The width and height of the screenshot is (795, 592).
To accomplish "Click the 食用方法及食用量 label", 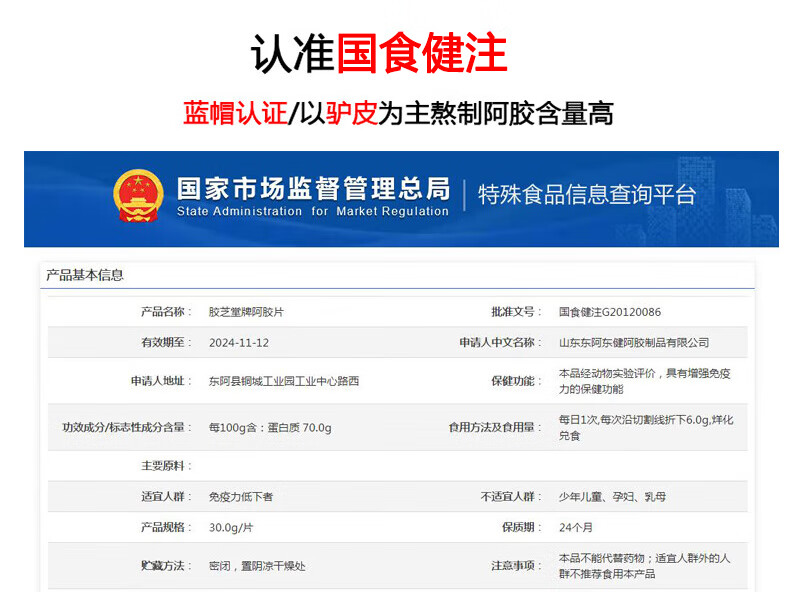I will (x=495, y=427).
